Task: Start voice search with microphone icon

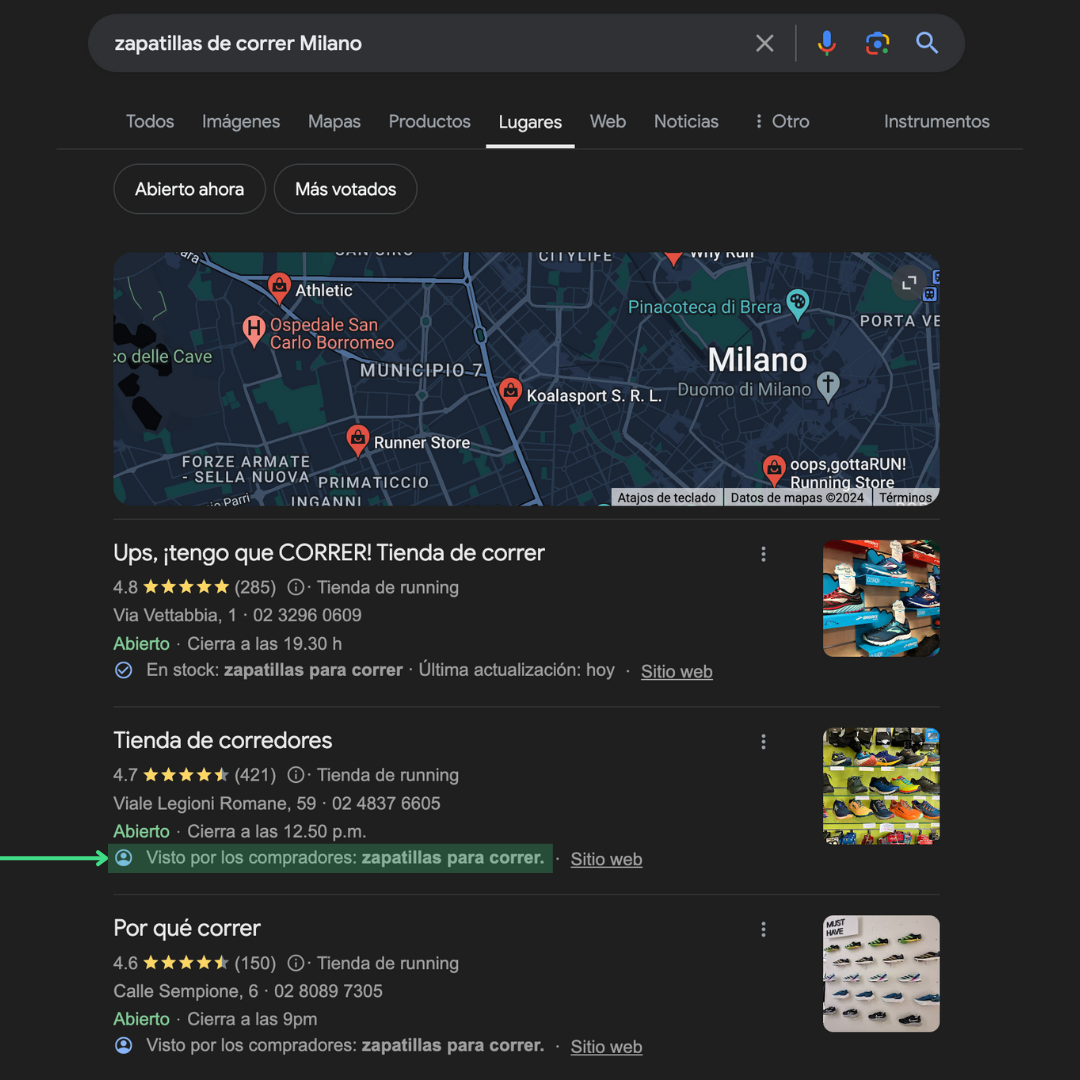Action: 827,43
